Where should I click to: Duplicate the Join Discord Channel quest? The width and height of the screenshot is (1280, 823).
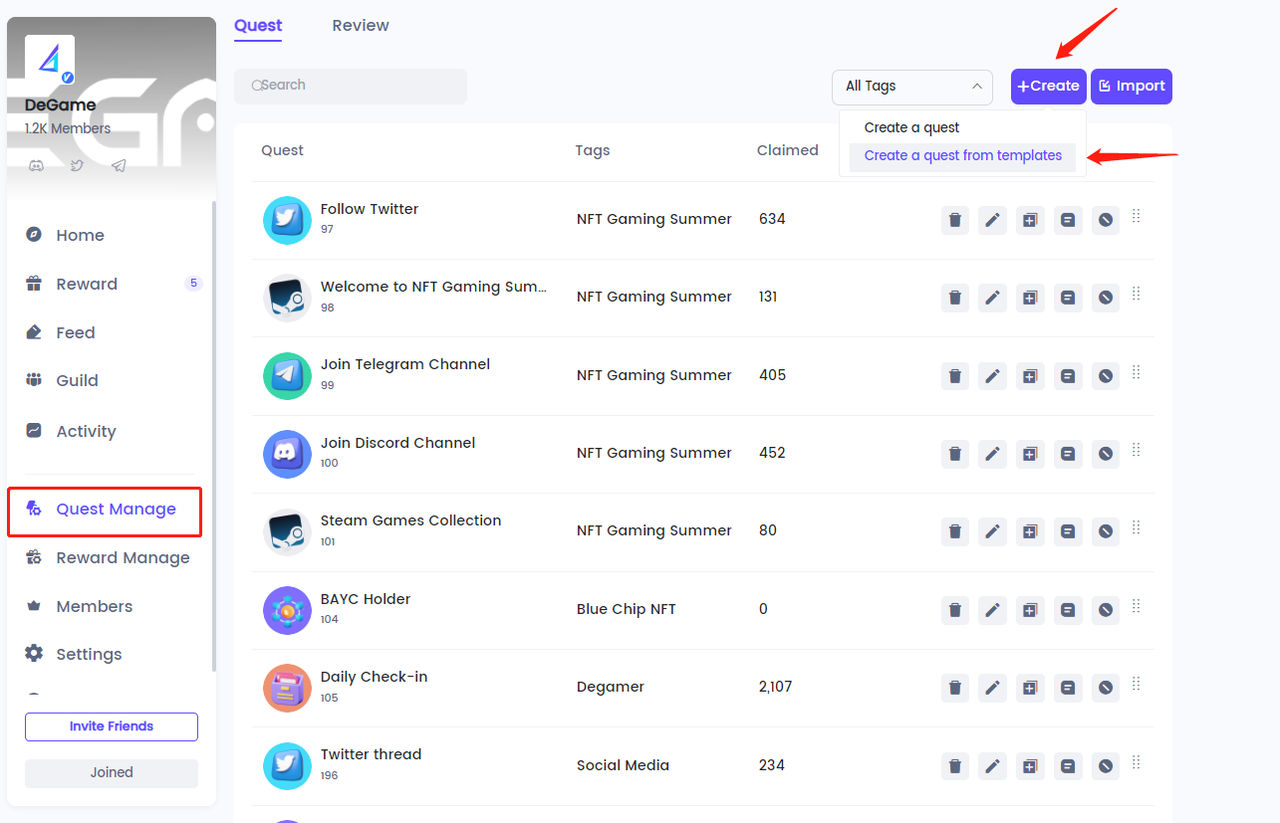(1030, 454)
